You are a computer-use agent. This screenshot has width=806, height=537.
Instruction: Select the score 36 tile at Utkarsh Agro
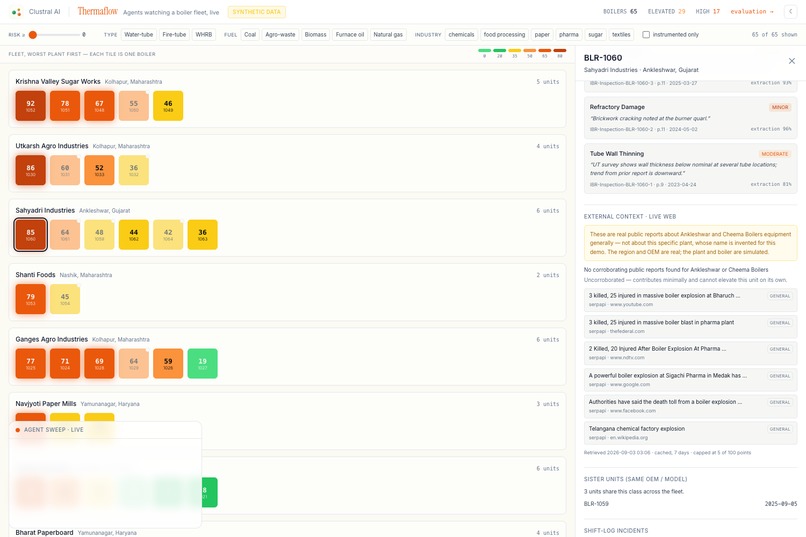pyautogui.click(x=134, y=170)
